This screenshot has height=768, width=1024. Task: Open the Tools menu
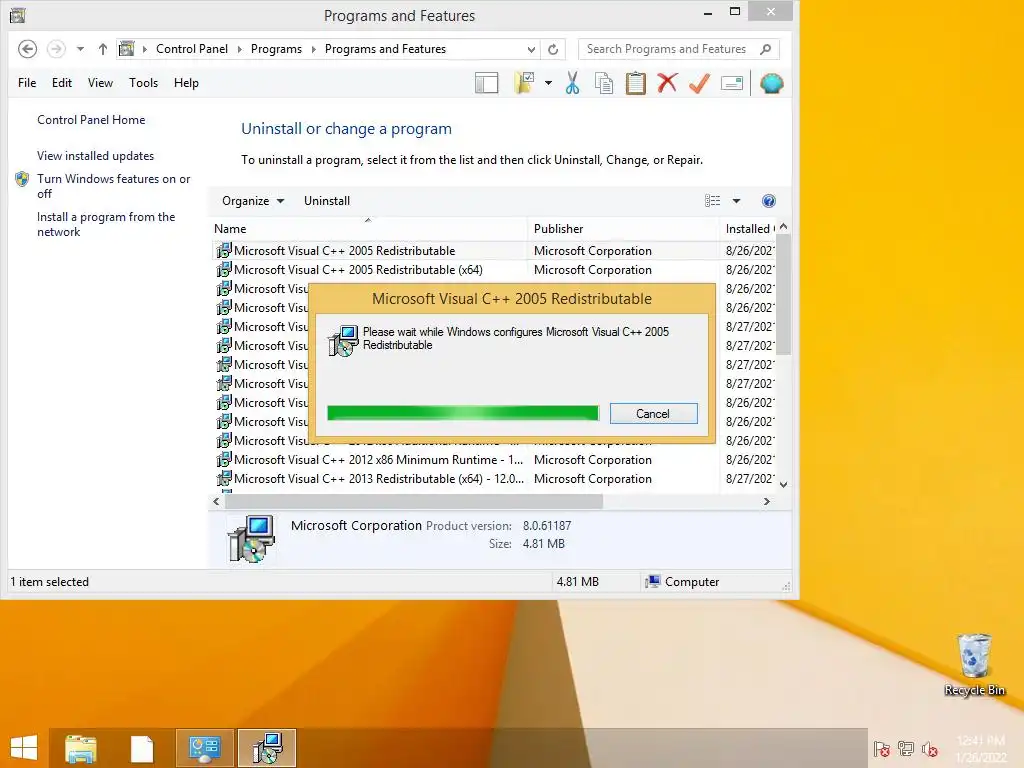coord(144,83)
